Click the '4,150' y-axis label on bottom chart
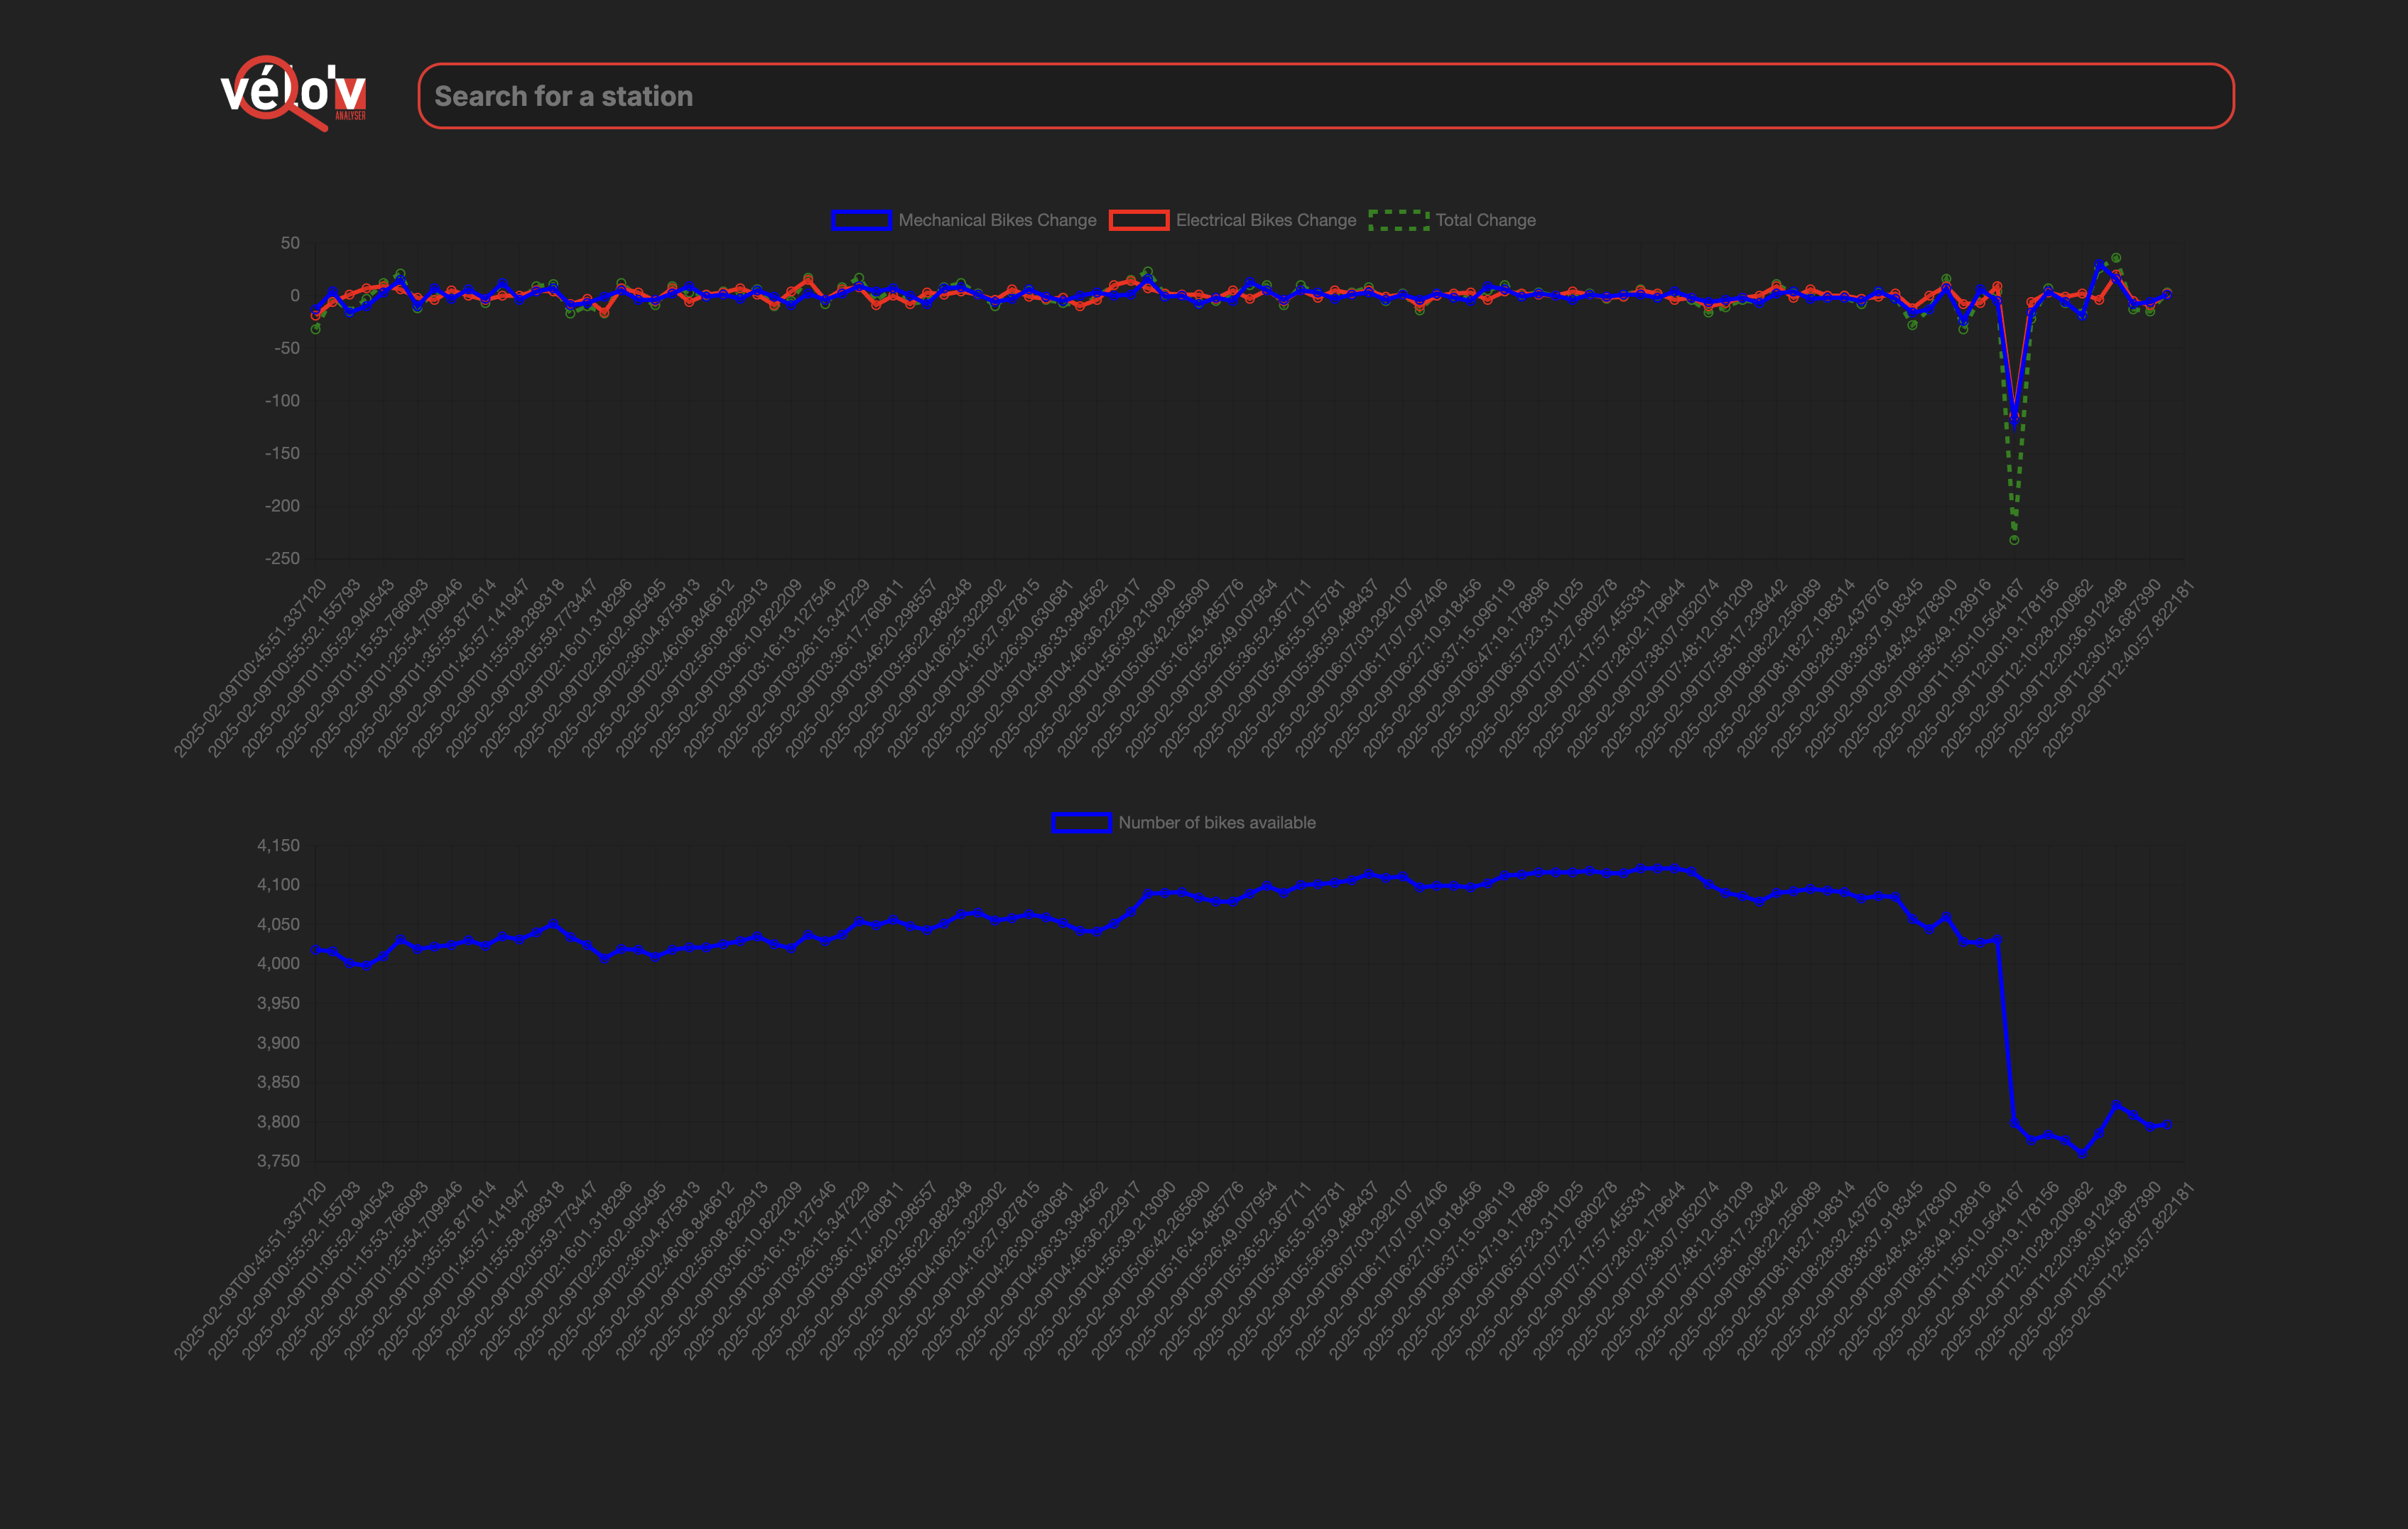Screen dimensions: 2408x1529 pyautogui.click(x=278, y=845)
